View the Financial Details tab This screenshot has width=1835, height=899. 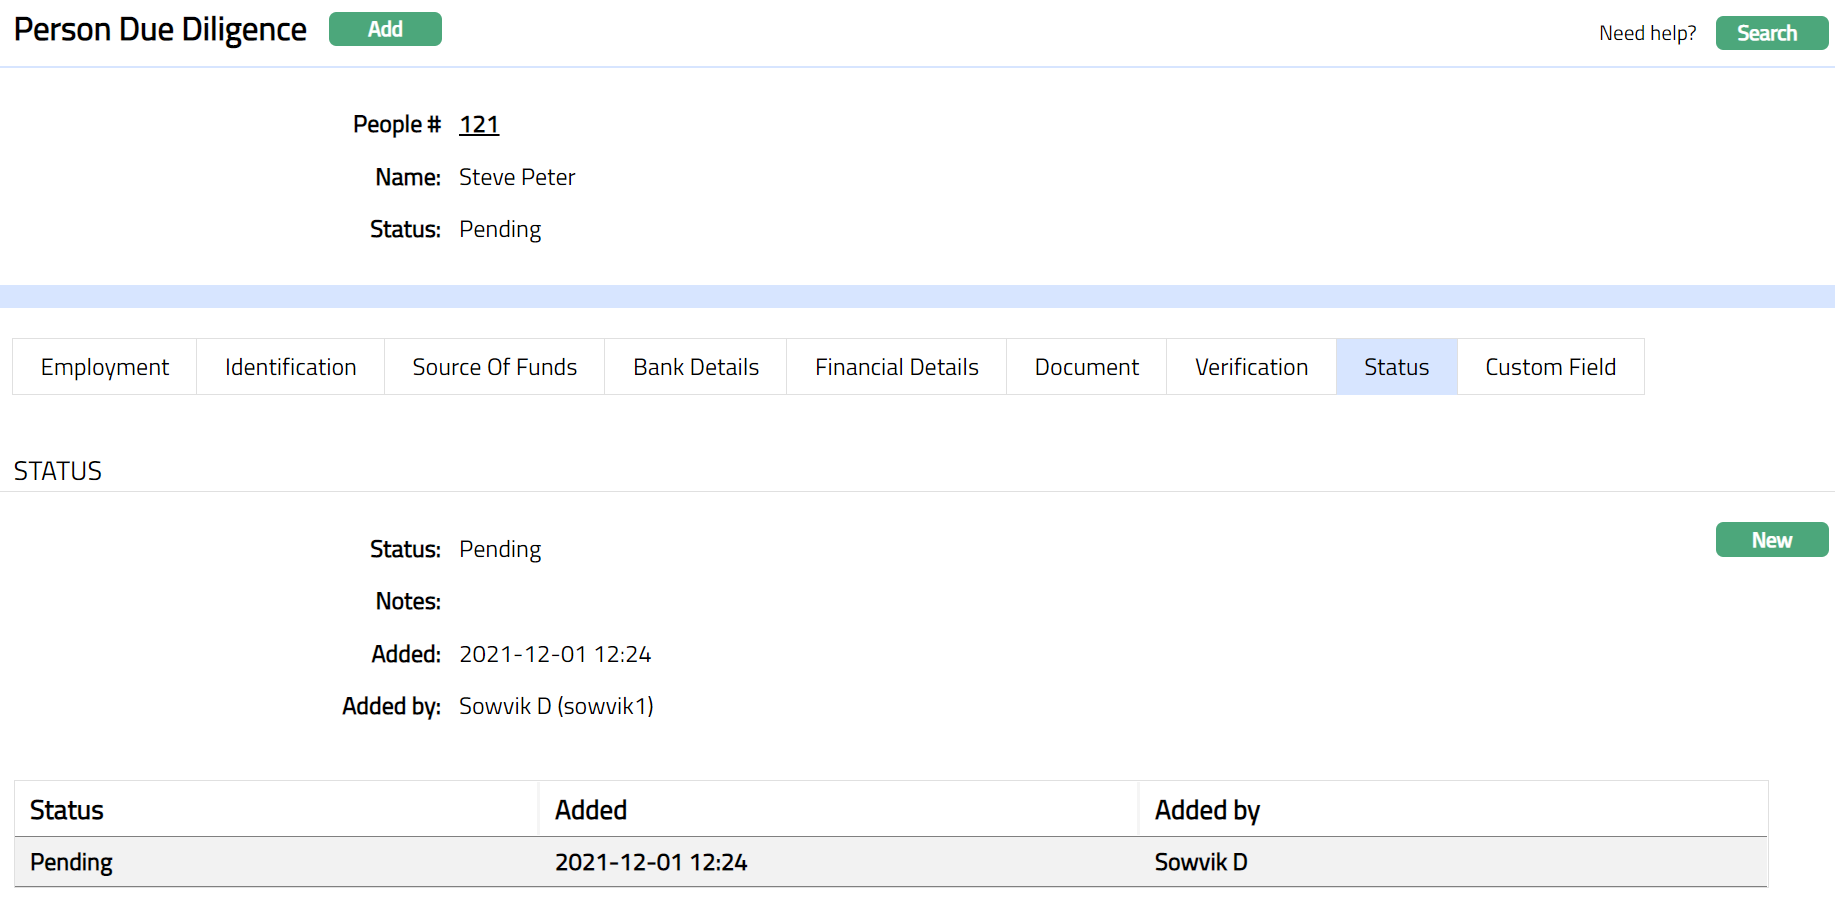896,367
